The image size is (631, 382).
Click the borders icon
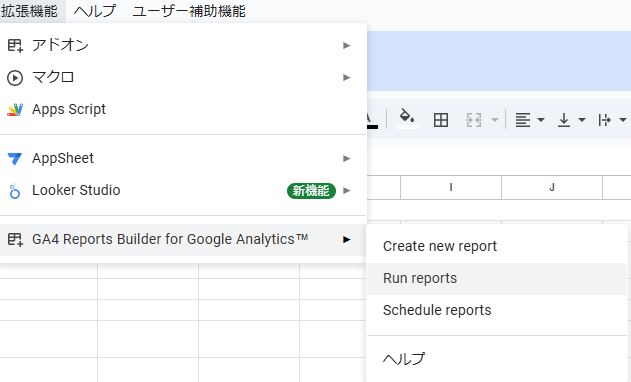coord(441,120)
